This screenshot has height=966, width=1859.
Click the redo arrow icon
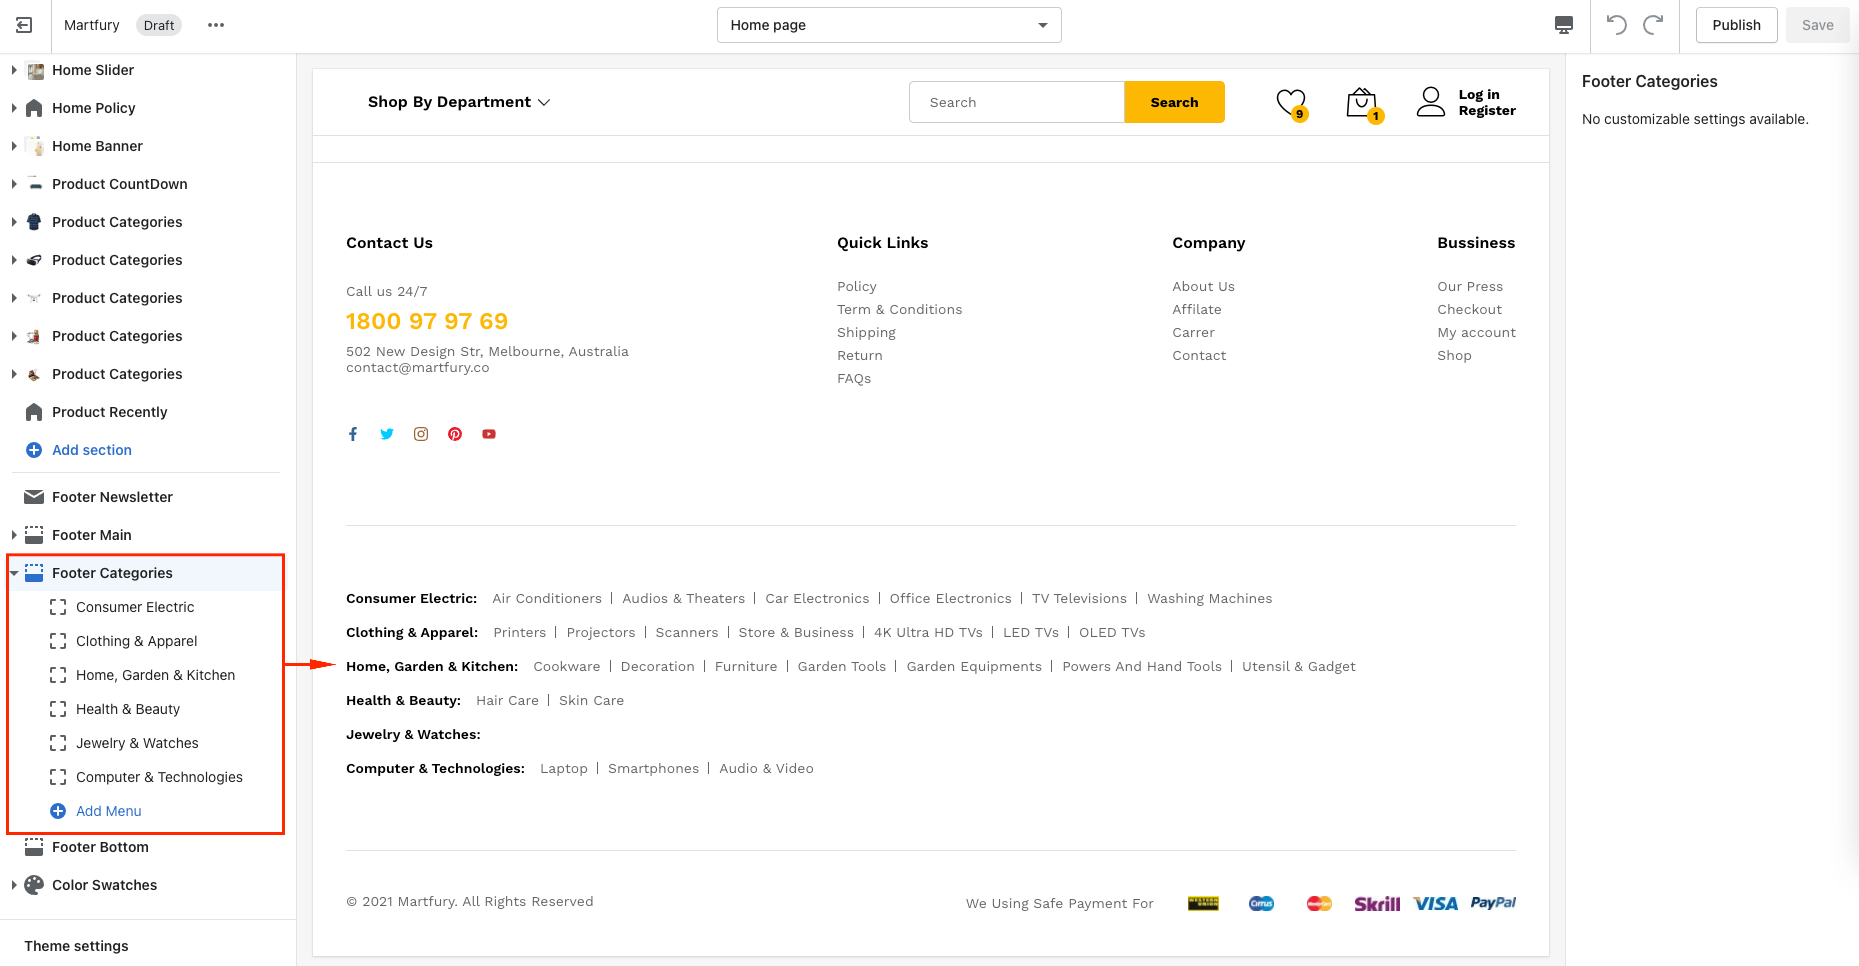click(x=1653, y=25)
